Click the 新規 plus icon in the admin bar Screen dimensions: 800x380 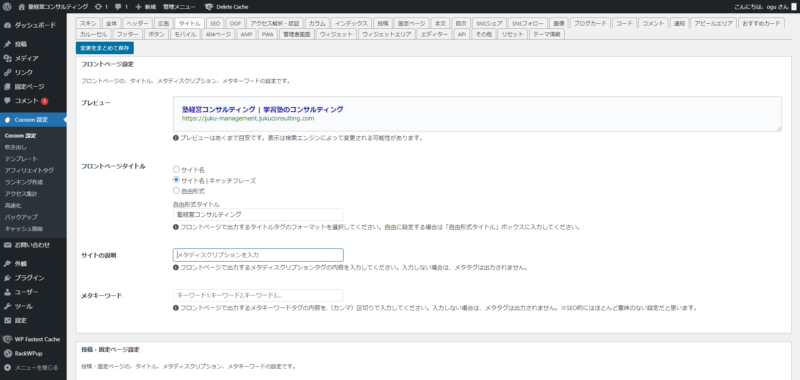click(138, 7)
